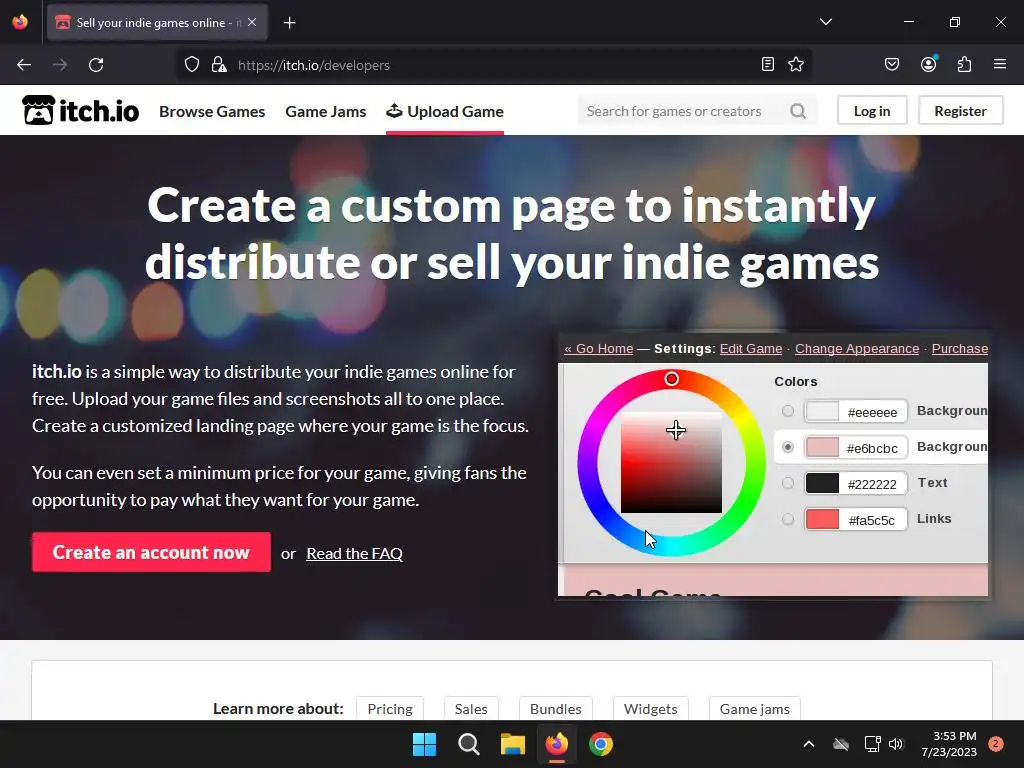The image size is (1024, 768).
Task: Click the Register button
Action: 960,111
